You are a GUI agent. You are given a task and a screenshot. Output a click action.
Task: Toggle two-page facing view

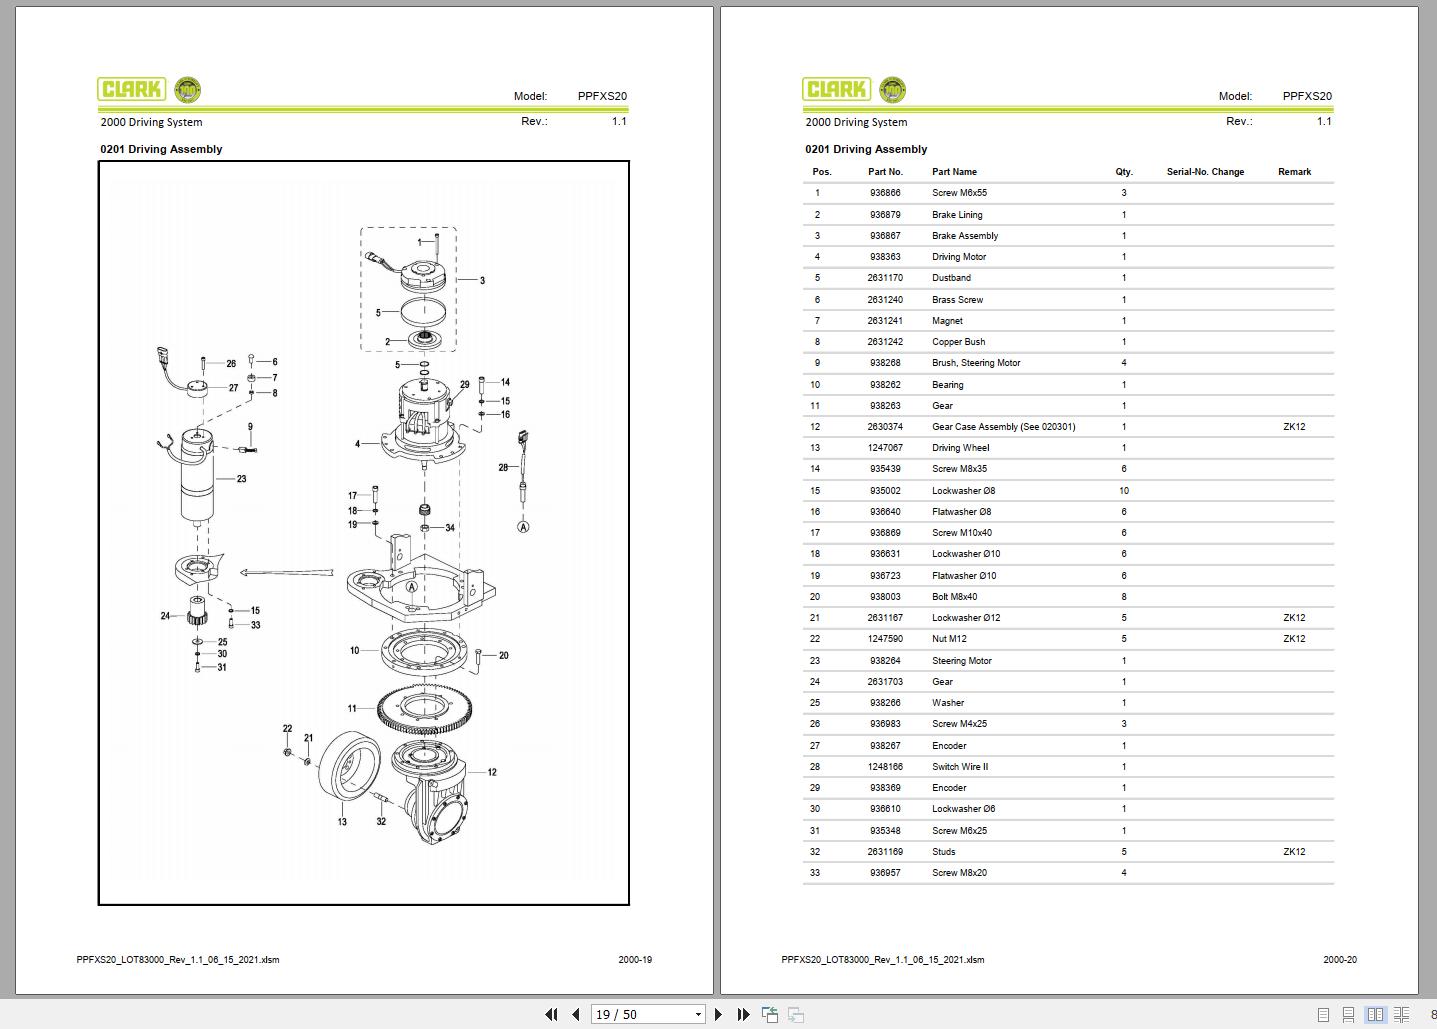pos(1376,1015)
